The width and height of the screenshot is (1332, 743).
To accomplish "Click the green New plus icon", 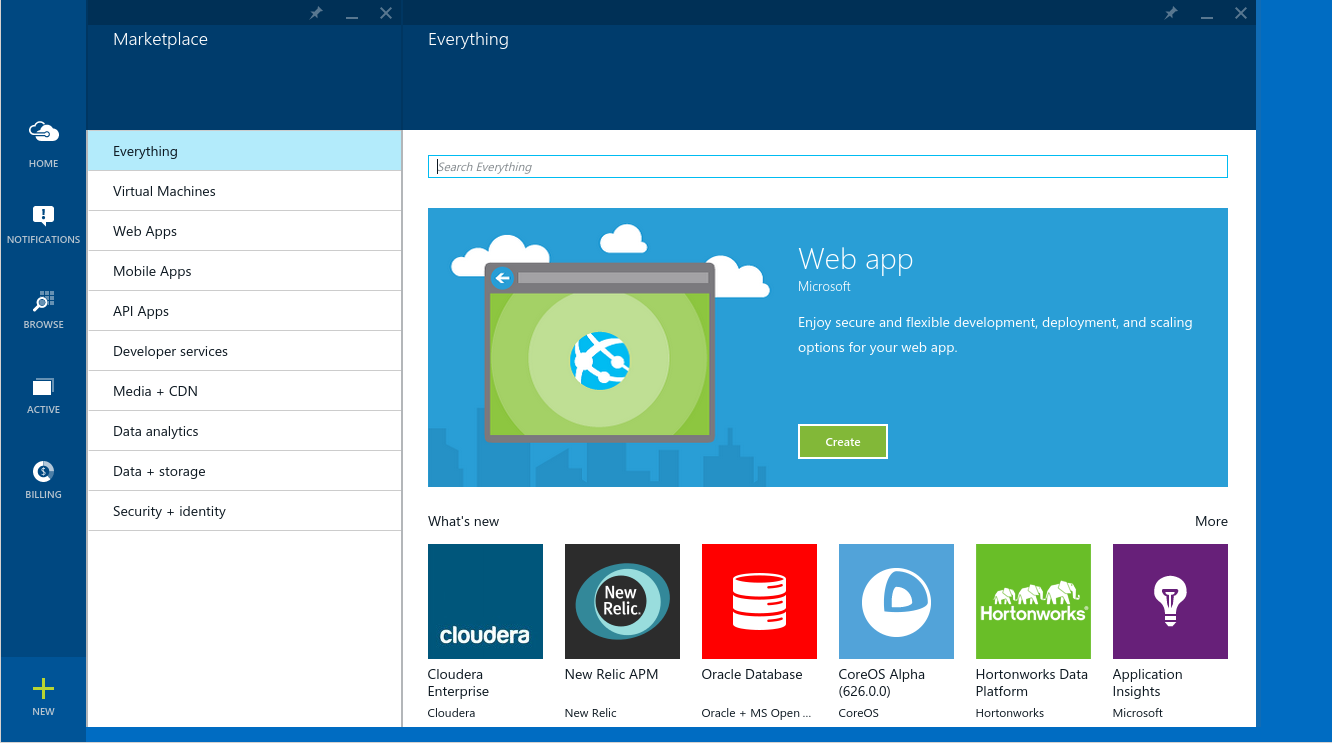I will (43, 689).
